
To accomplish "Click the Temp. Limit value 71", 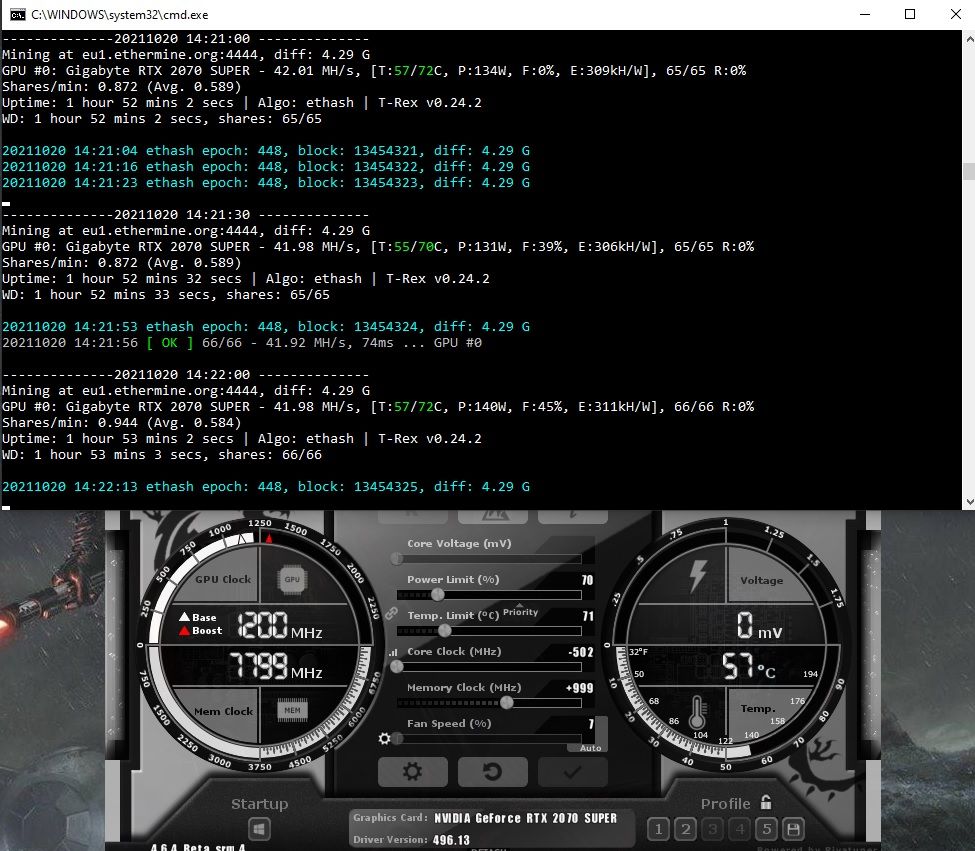I will pyautogui.click(x=588, y=616).
